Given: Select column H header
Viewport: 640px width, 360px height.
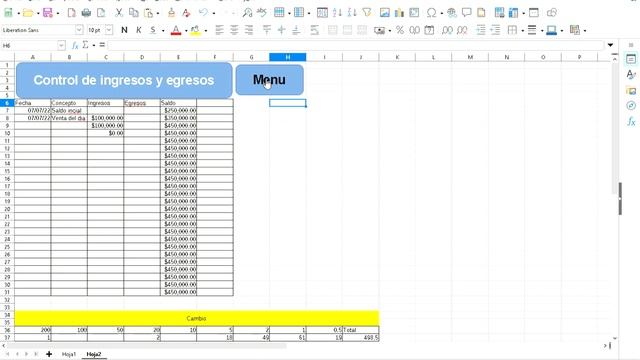Looking at the screenshot, I should point(287,57).
